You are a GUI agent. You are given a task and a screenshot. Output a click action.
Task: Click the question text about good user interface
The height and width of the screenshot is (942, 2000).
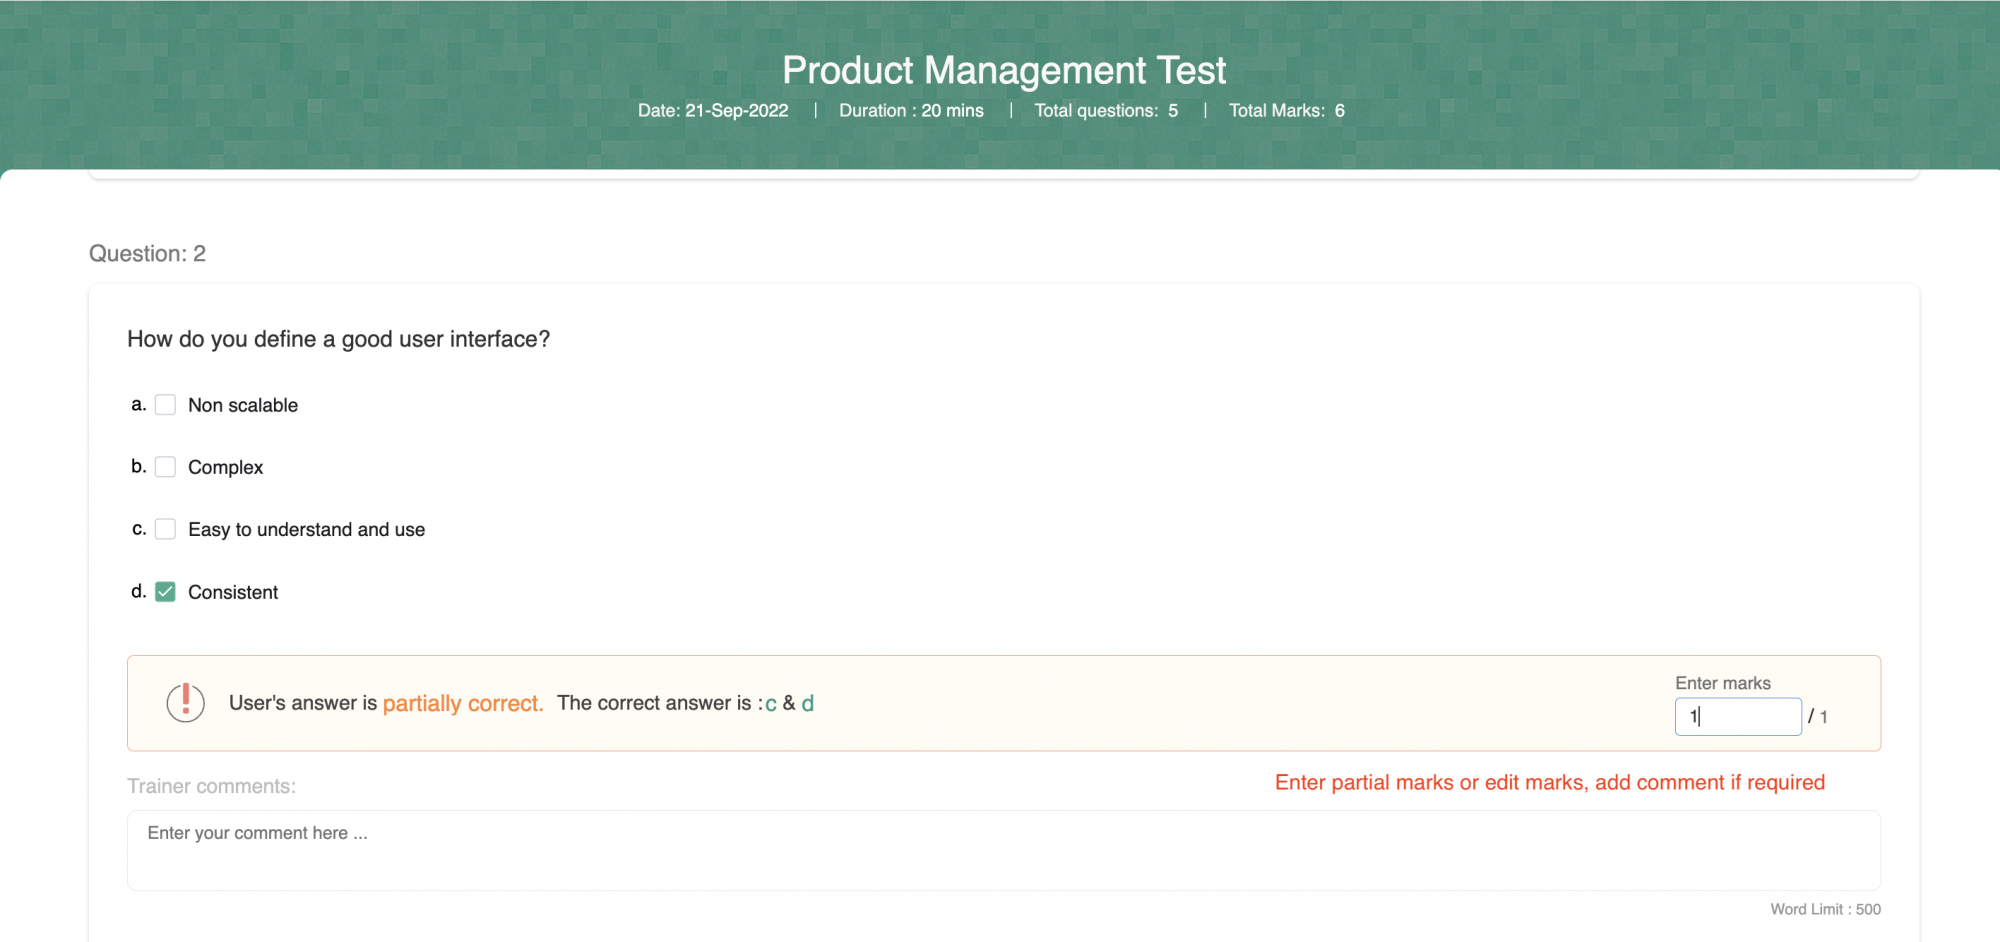(x=338, y=340)
